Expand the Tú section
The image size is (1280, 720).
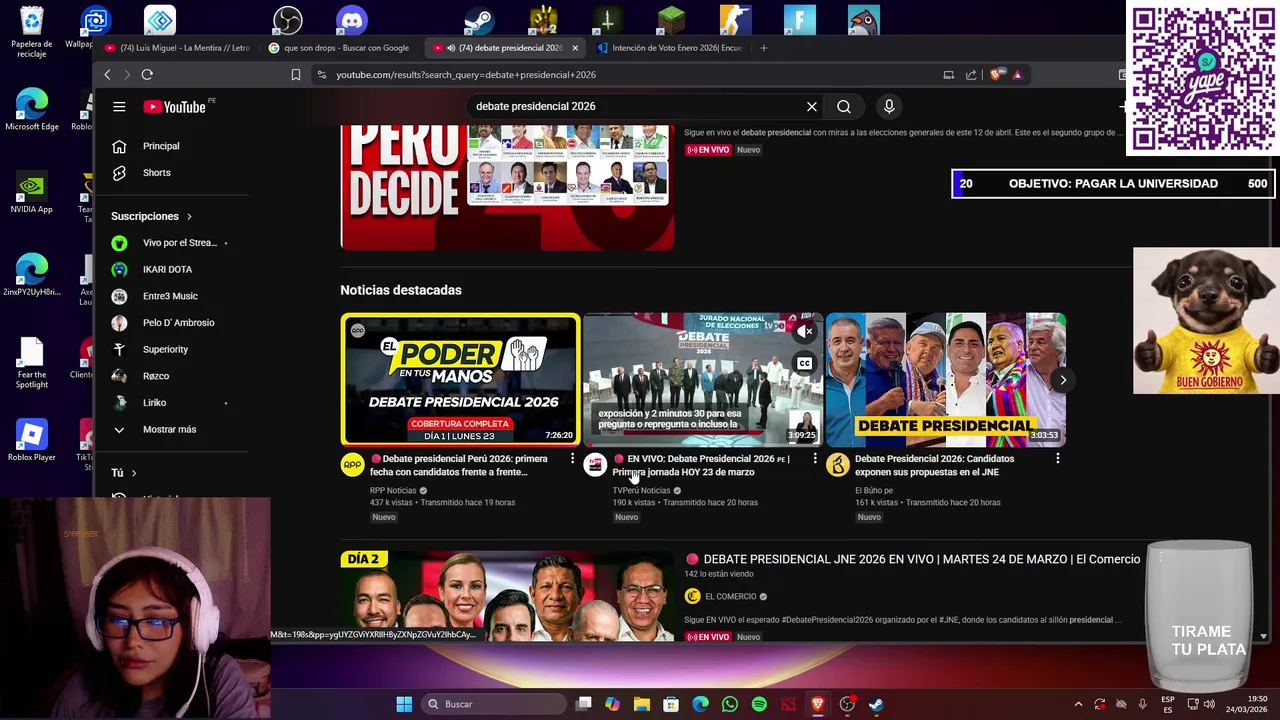(x=124, y=473)
